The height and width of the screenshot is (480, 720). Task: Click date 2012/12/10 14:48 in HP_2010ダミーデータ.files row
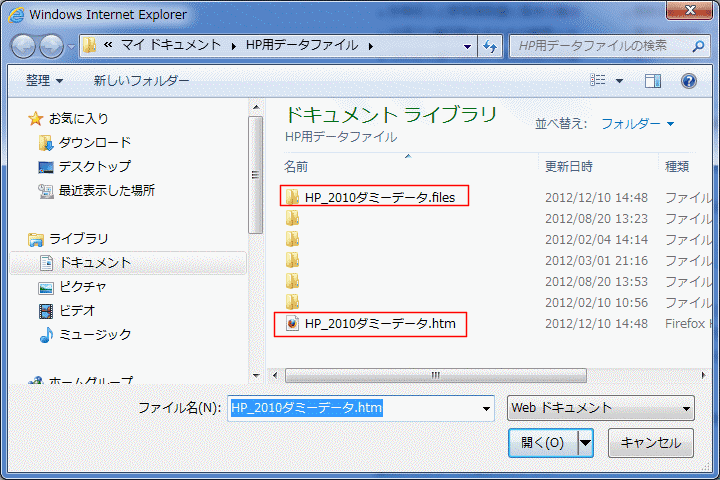click(x=596, y=198)
